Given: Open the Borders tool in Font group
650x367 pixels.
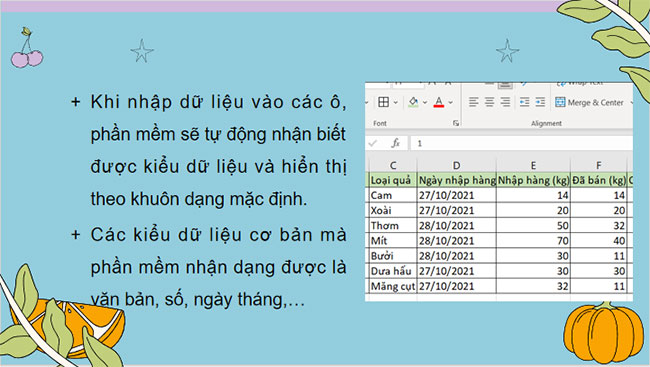Looking at the screenshot, I should (383, 102).
